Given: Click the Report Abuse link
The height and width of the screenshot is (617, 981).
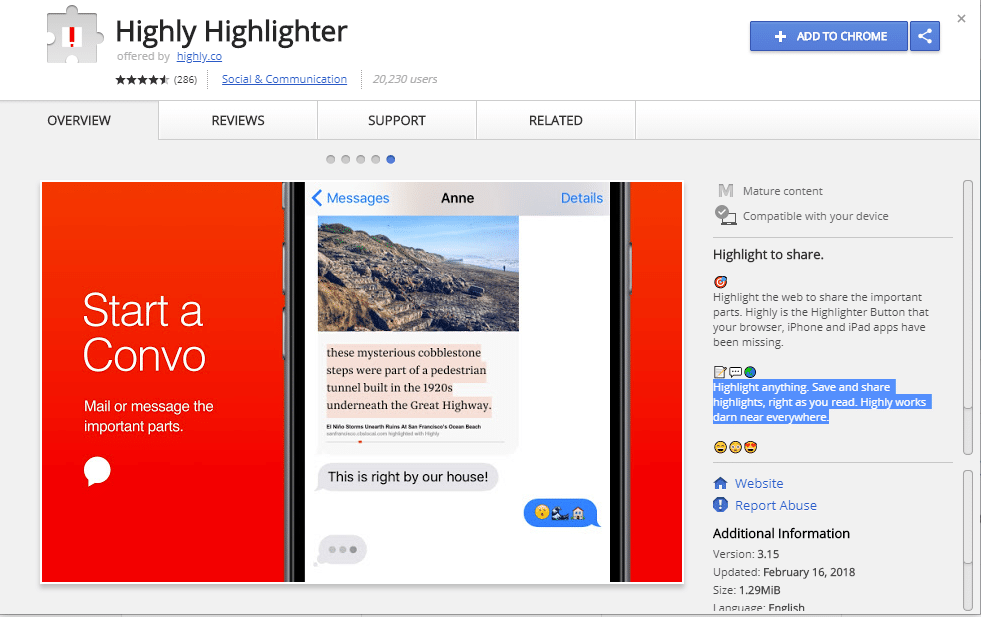Looking at the screenshot, I should click(x=776, y=505).
